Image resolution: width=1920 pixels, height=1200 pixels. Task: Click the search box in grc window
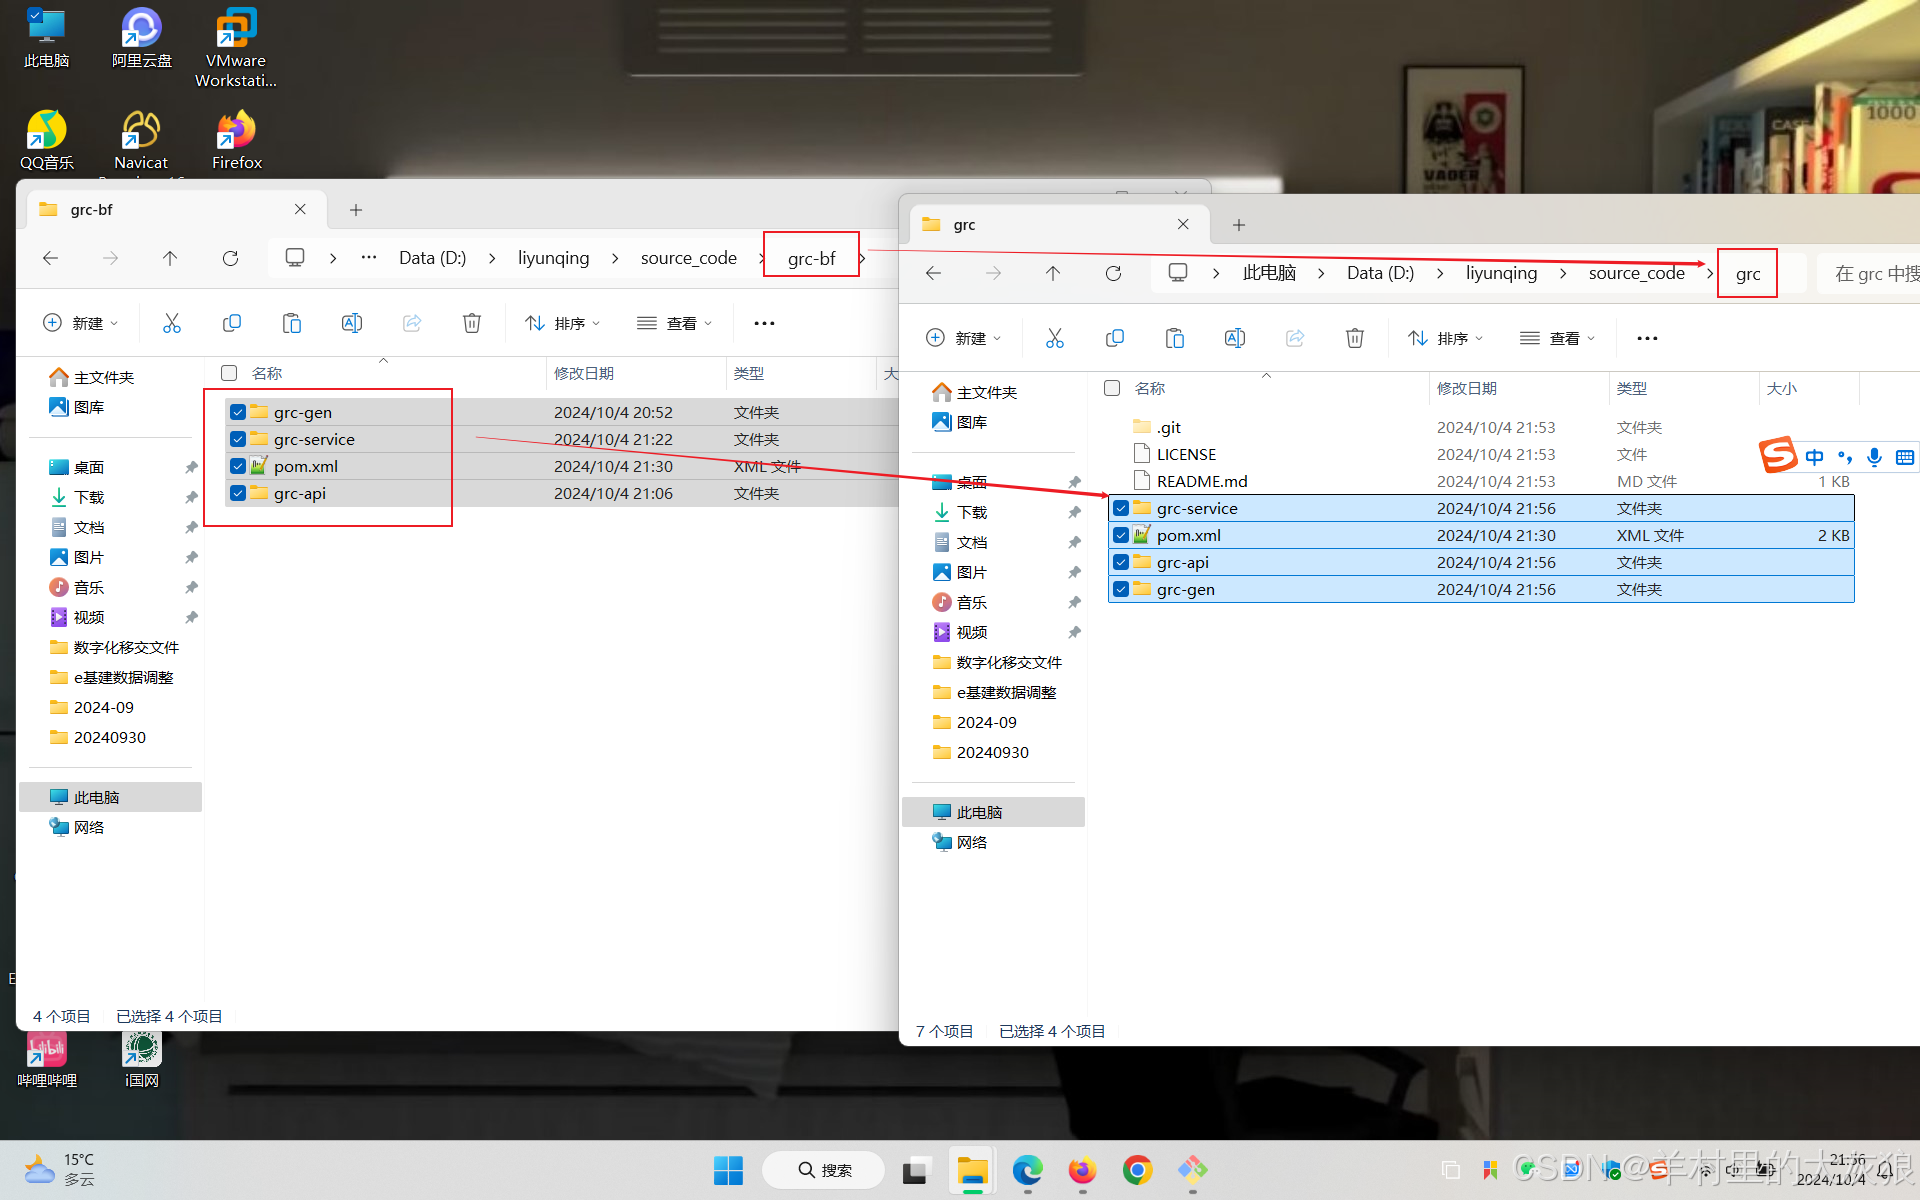click(x=1870, y=273)
